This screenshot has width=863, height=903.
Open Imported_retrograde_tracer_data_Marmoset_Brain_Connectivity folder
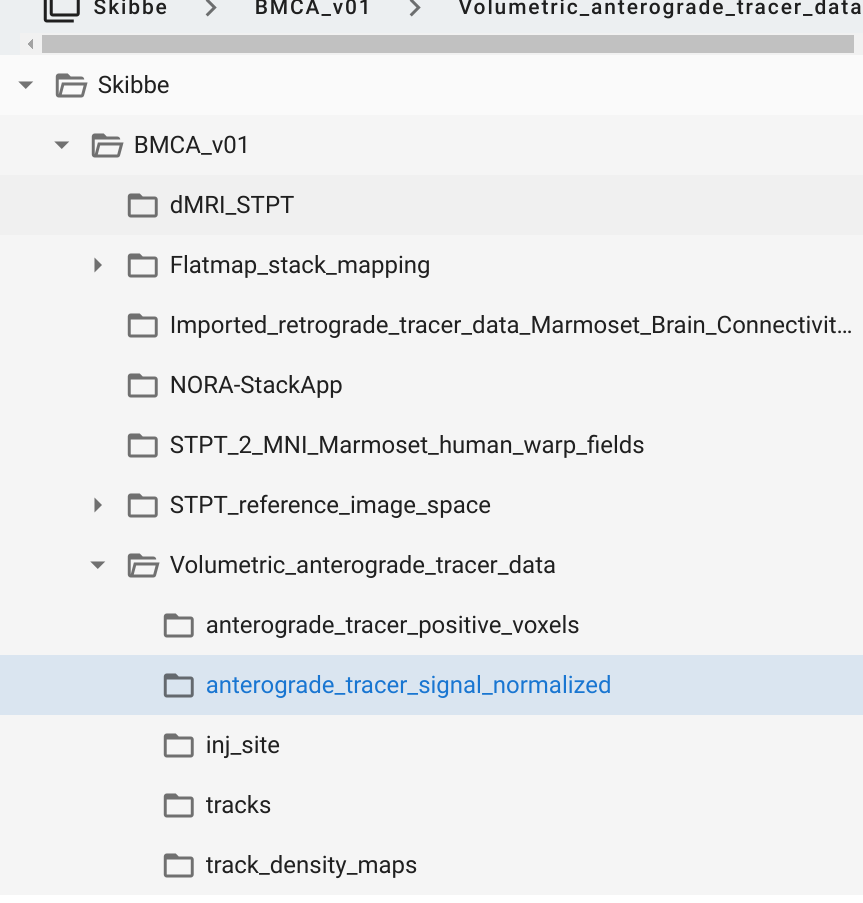tap(431, 325)
